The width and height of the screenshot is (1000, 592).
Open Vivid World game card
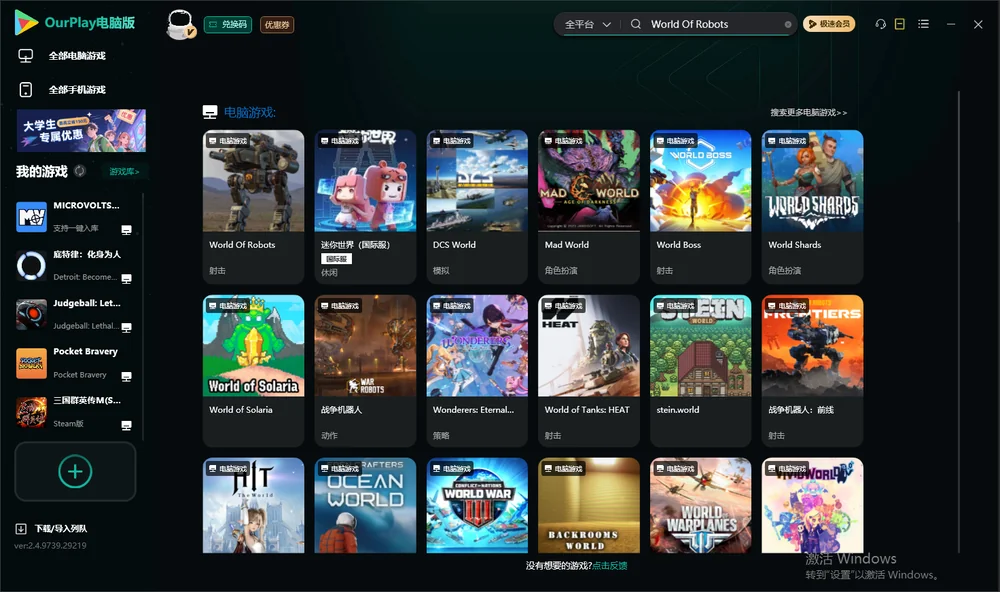812,505
